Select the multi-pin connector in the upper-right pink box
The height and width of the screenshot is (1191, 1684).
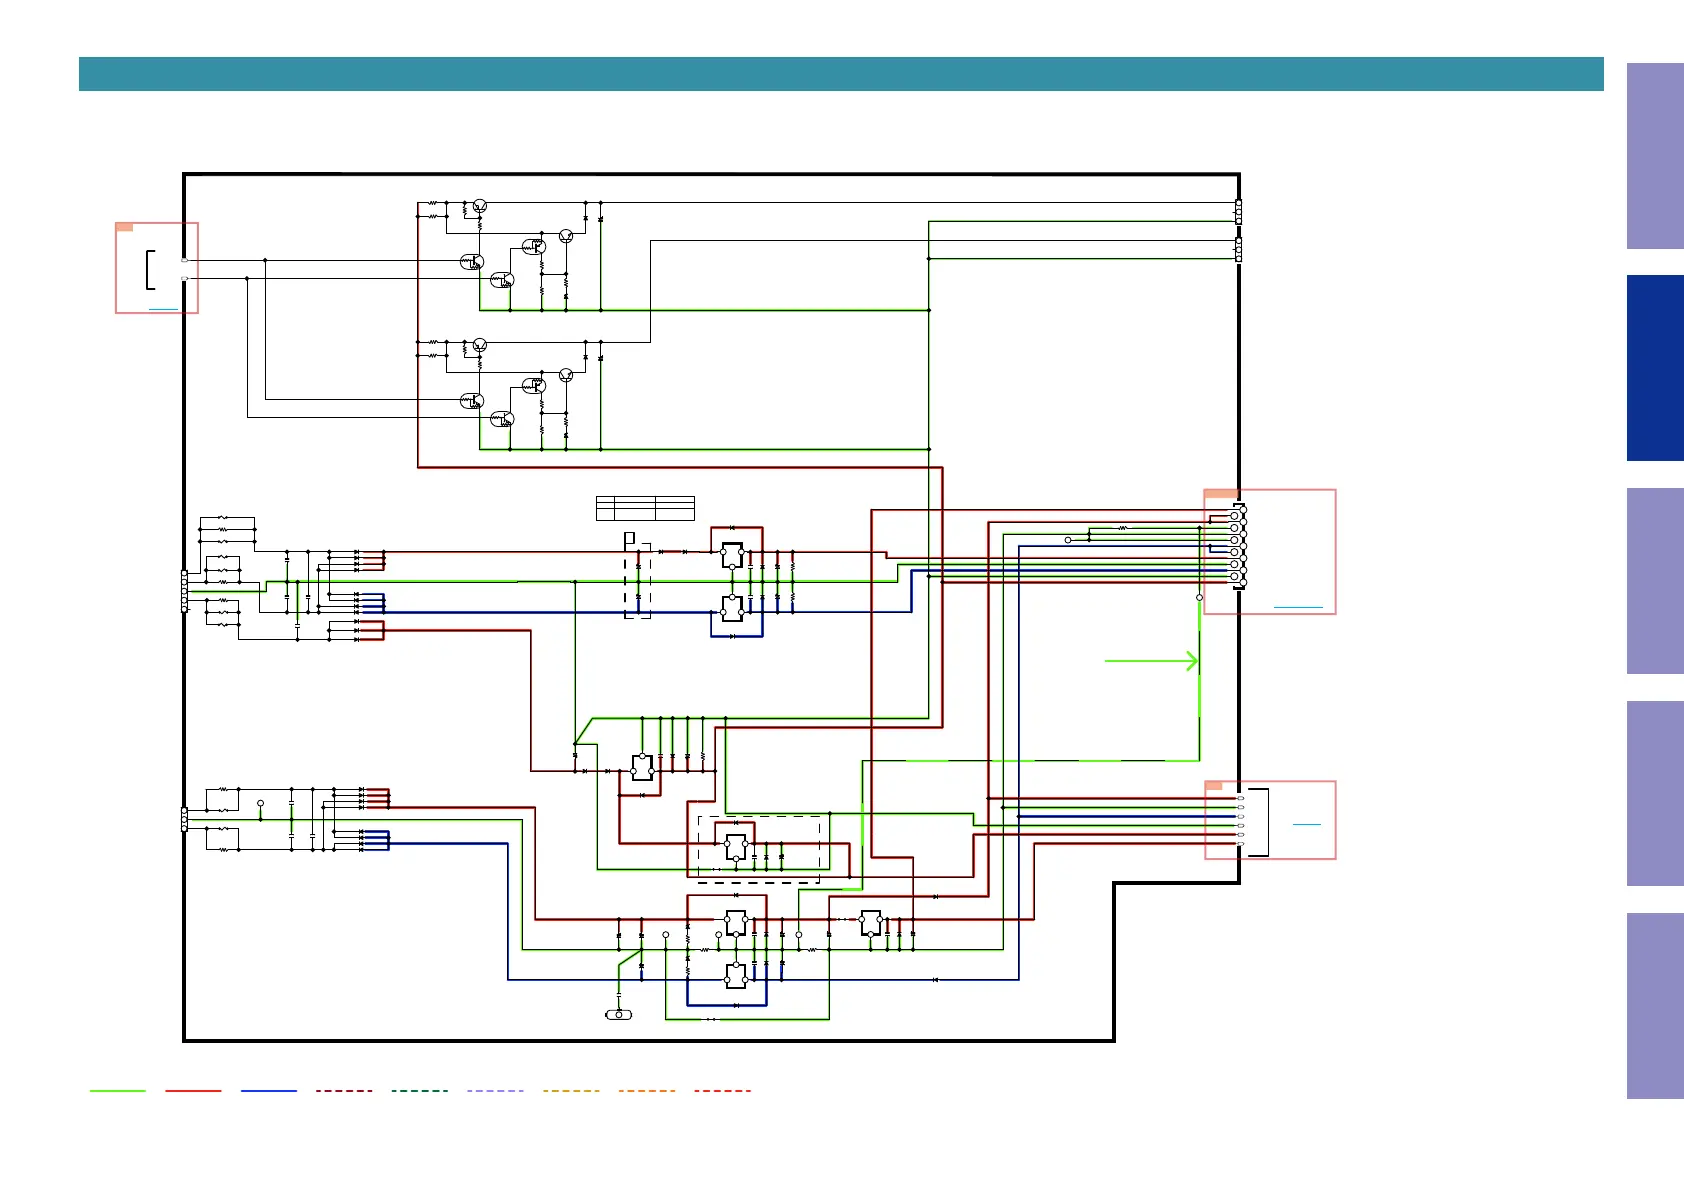tap(1238, 546)
